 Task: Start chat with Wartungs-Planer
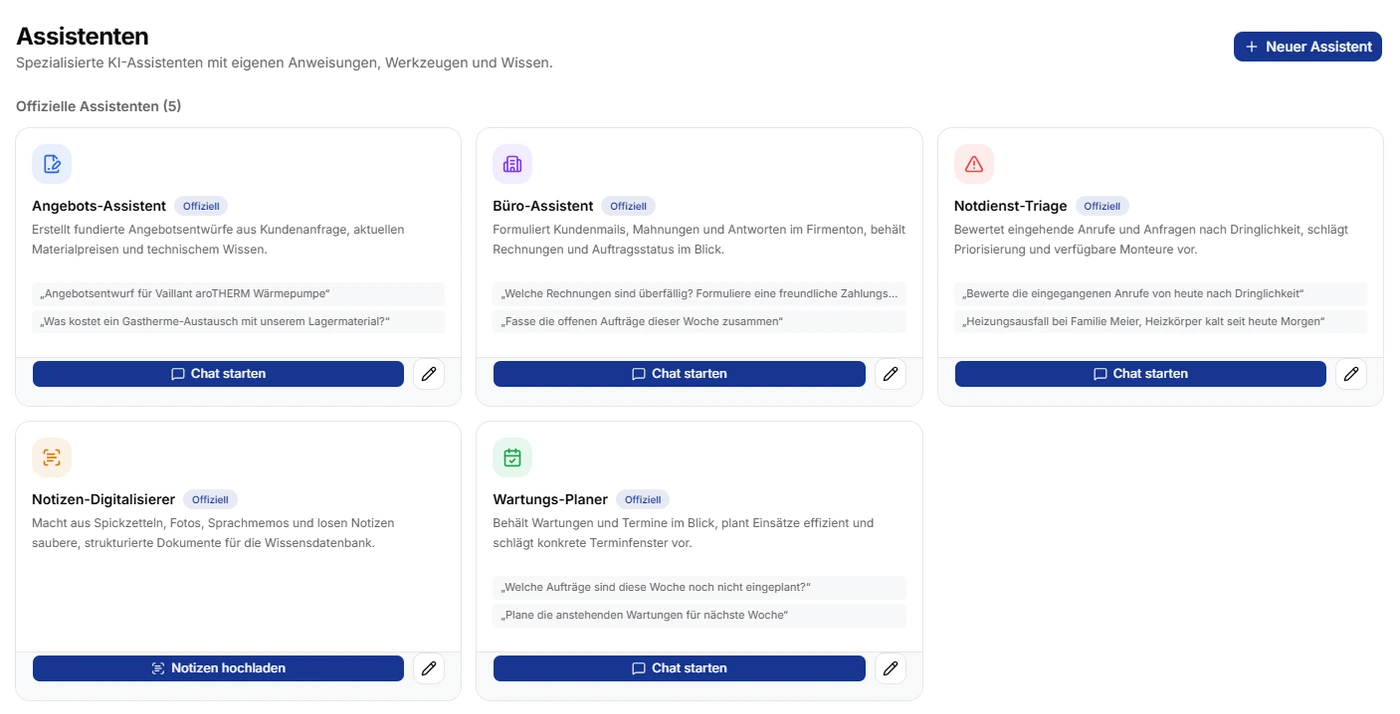point(679,668)
